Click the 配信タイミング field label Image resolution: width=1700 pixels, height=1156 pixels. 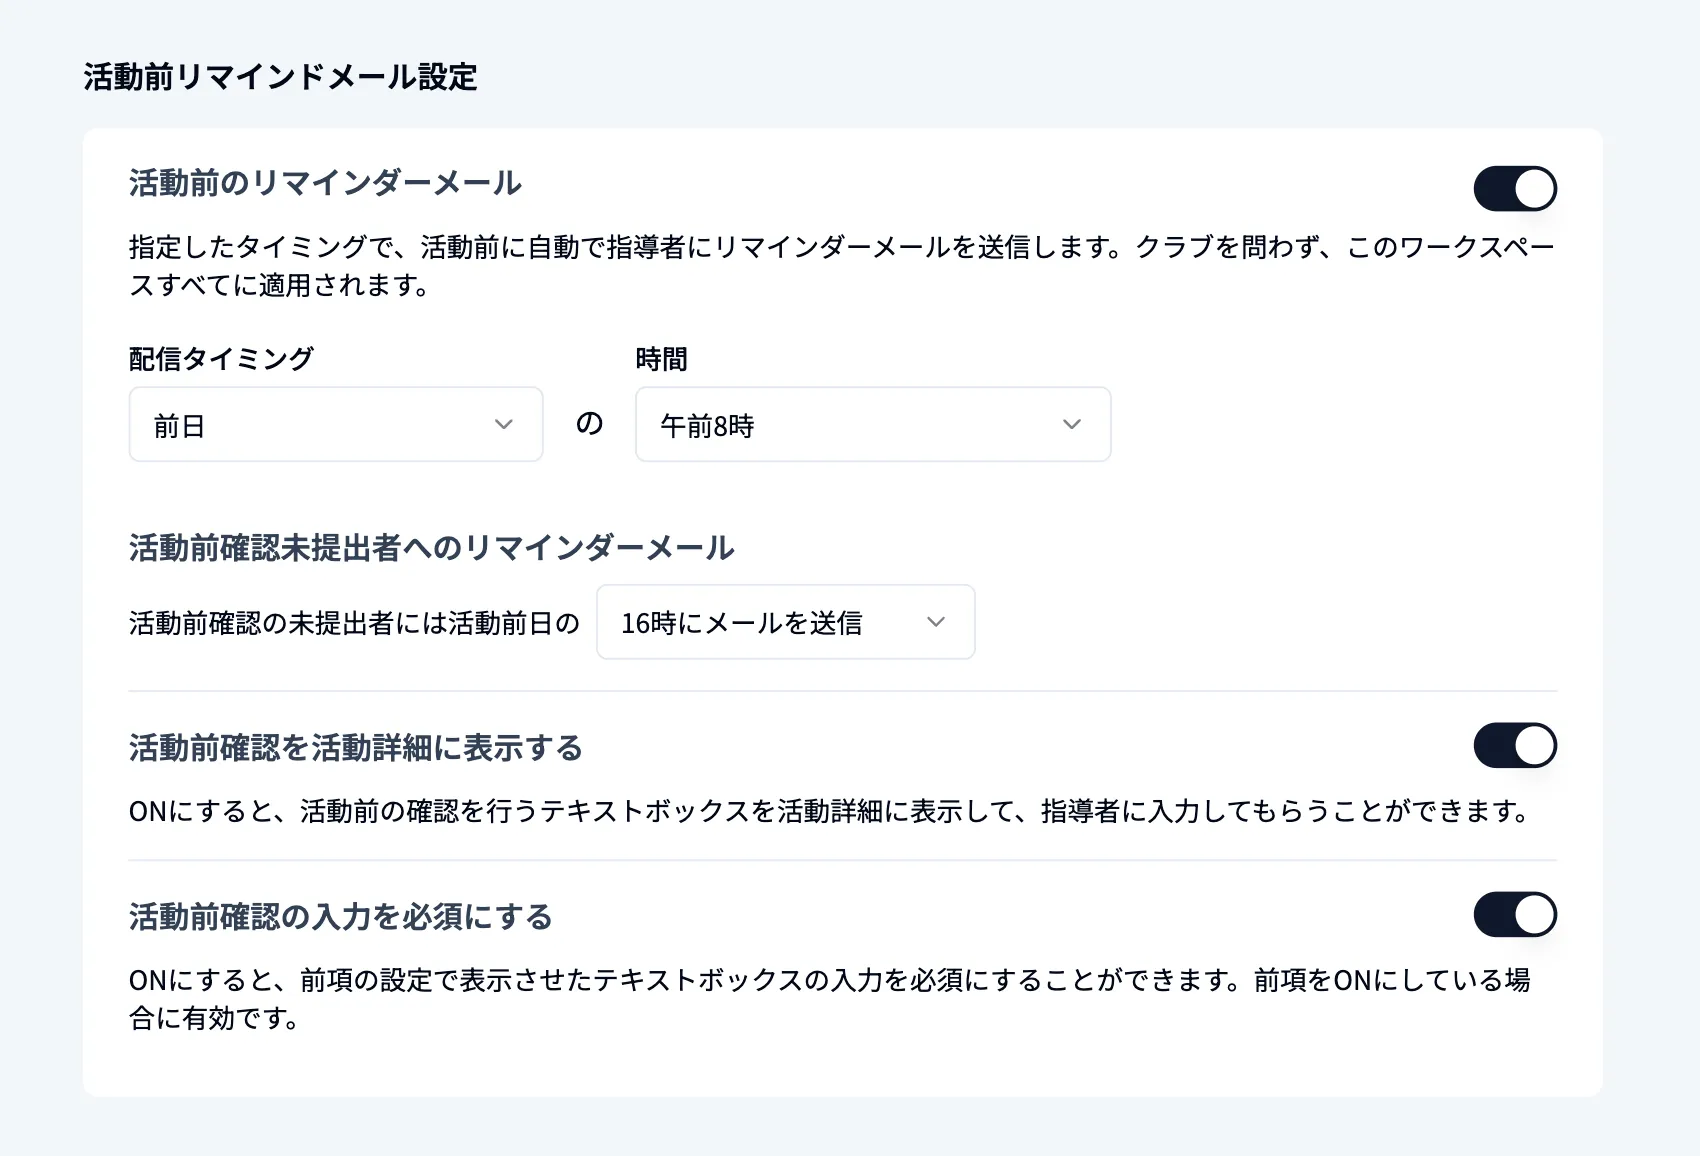coord(221,358)
